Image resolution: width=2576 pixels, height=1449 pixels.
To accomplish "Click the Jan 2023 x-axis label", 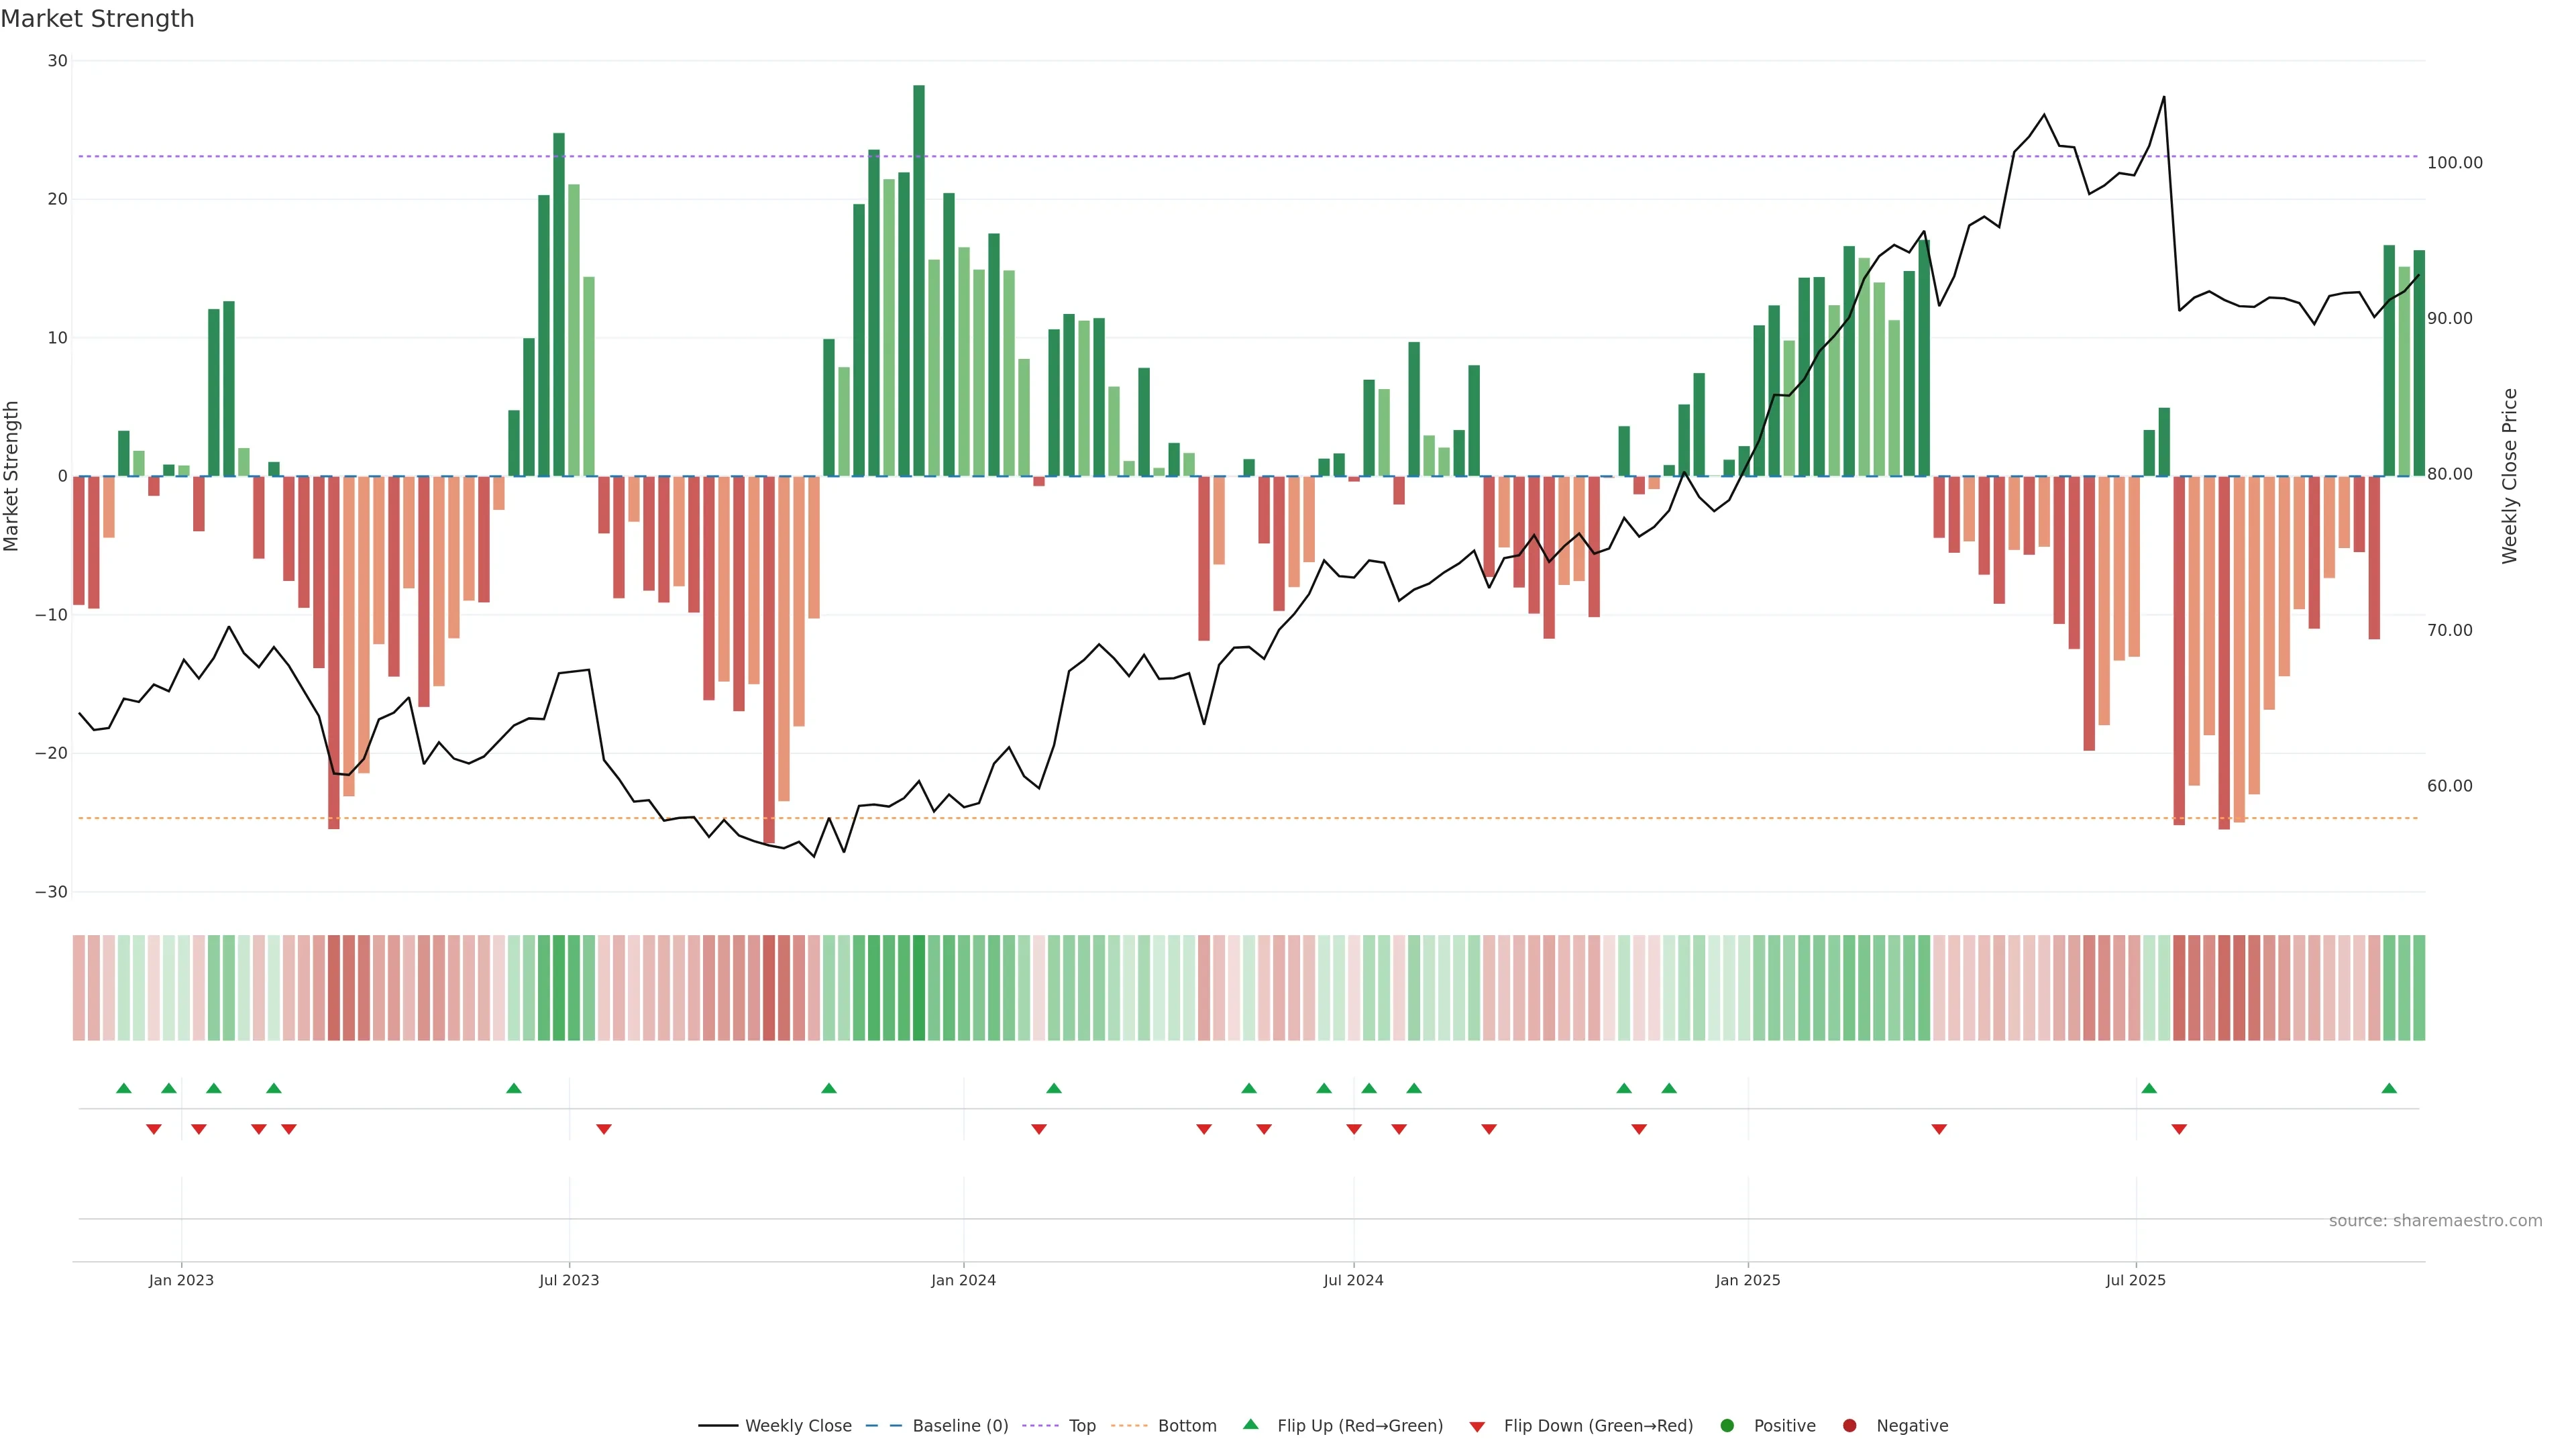I will click(x=181, y=1280).
